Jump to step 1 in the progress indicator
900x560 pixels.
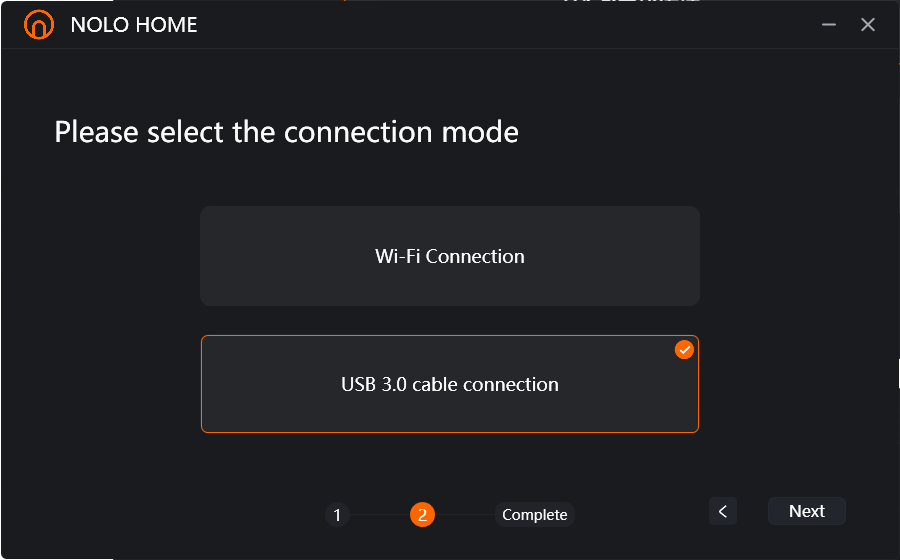(x=338, y=515)
